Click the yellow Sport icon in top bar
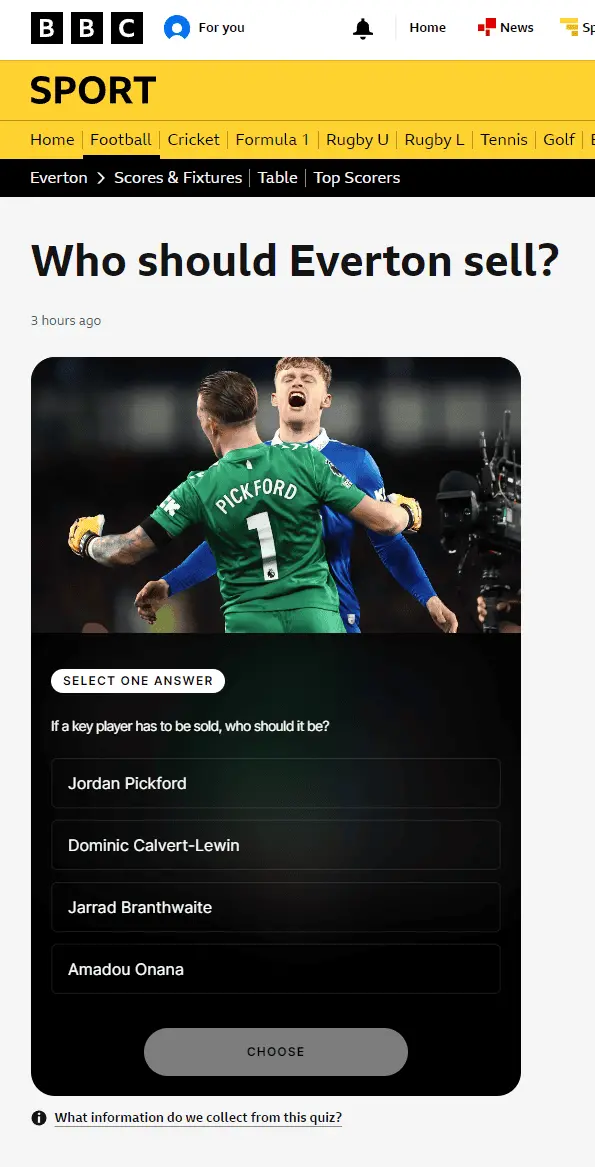595x1167 pixels. (x=569, y=28)
